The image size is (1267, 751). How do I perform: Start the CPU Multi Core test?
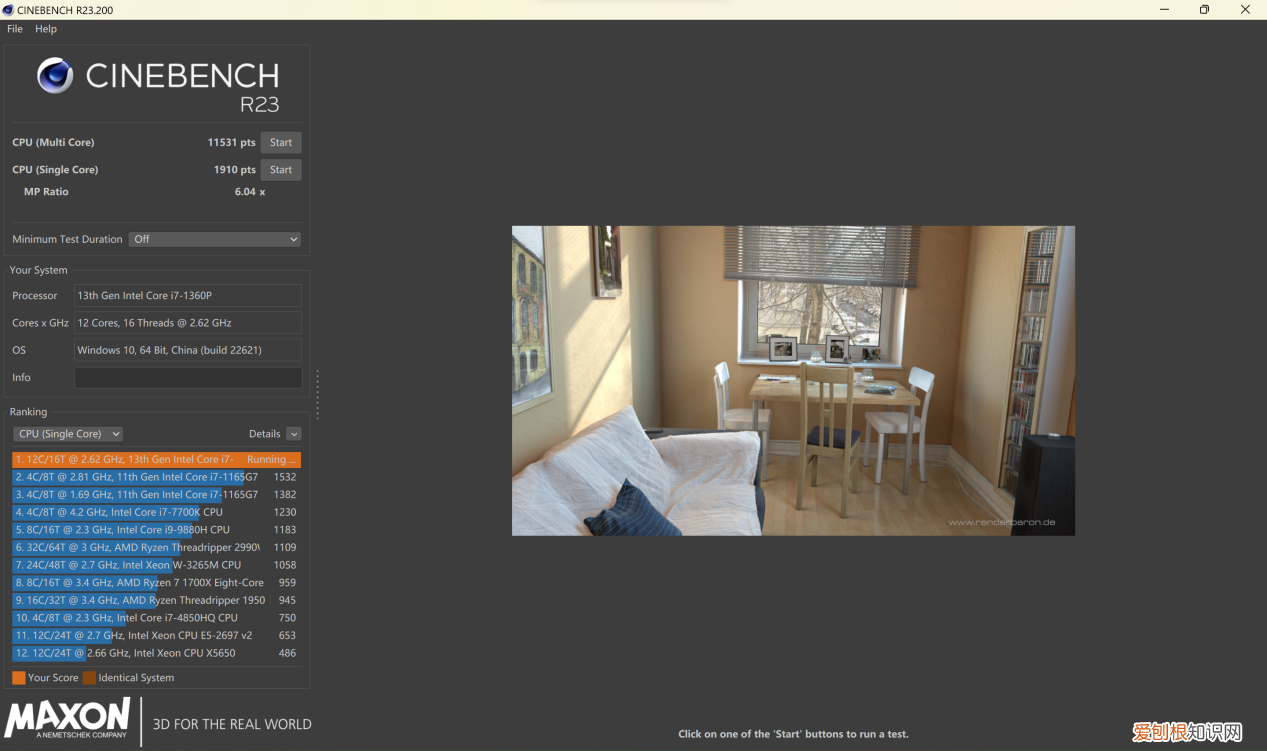[x=281, y=143]
